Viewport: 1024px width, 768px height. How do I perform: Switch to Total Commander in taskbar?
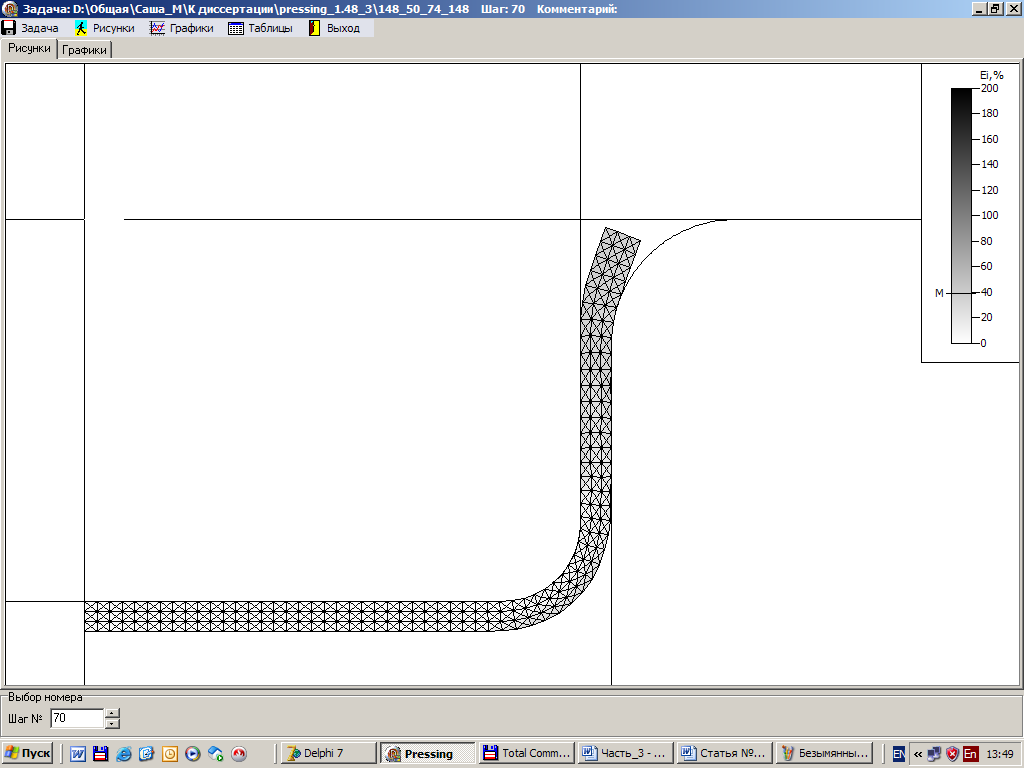click(526, 754)
